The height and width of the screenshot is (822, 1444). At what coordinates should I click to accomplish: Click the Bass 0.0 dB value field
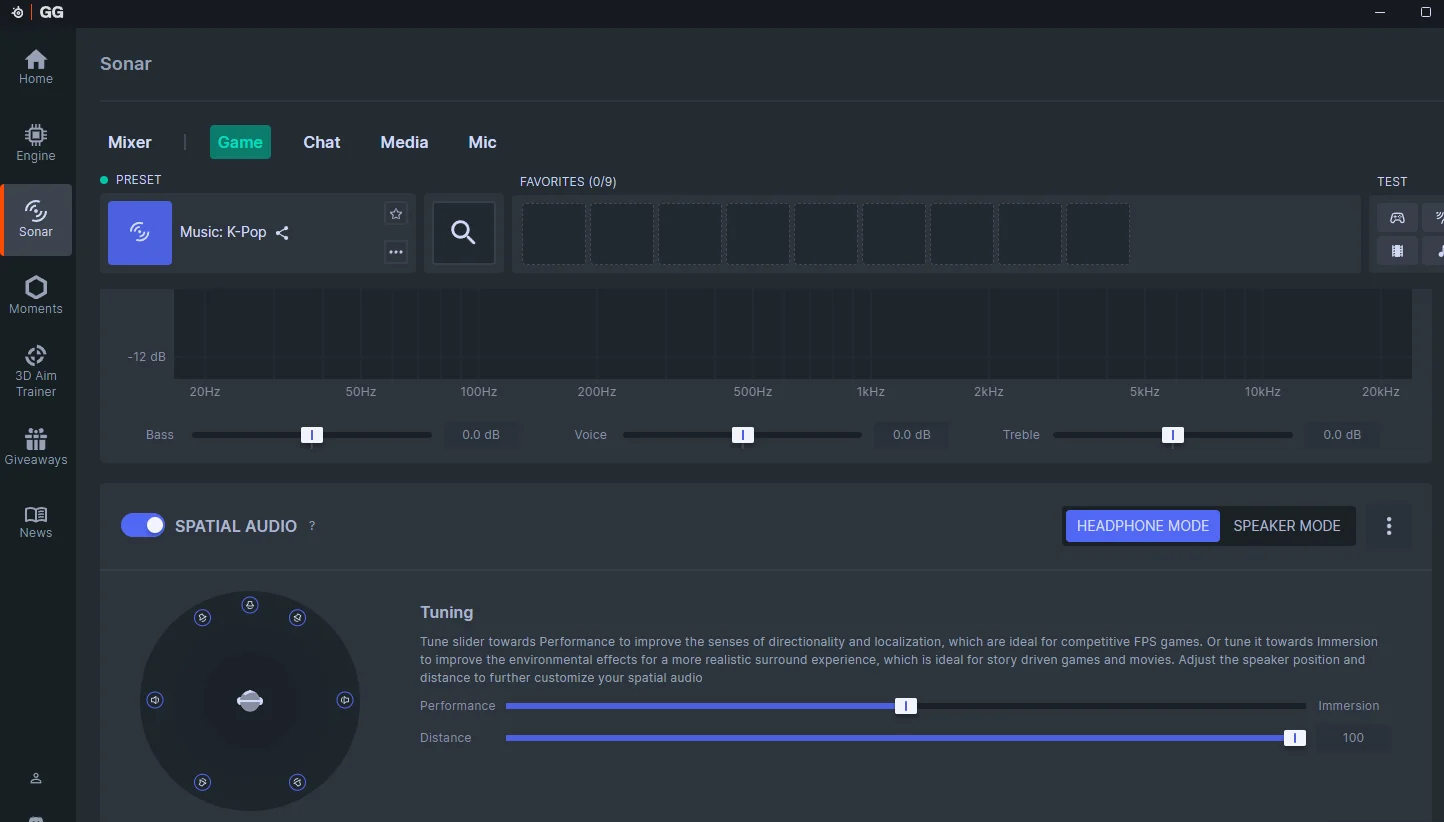tap(481, 435)
